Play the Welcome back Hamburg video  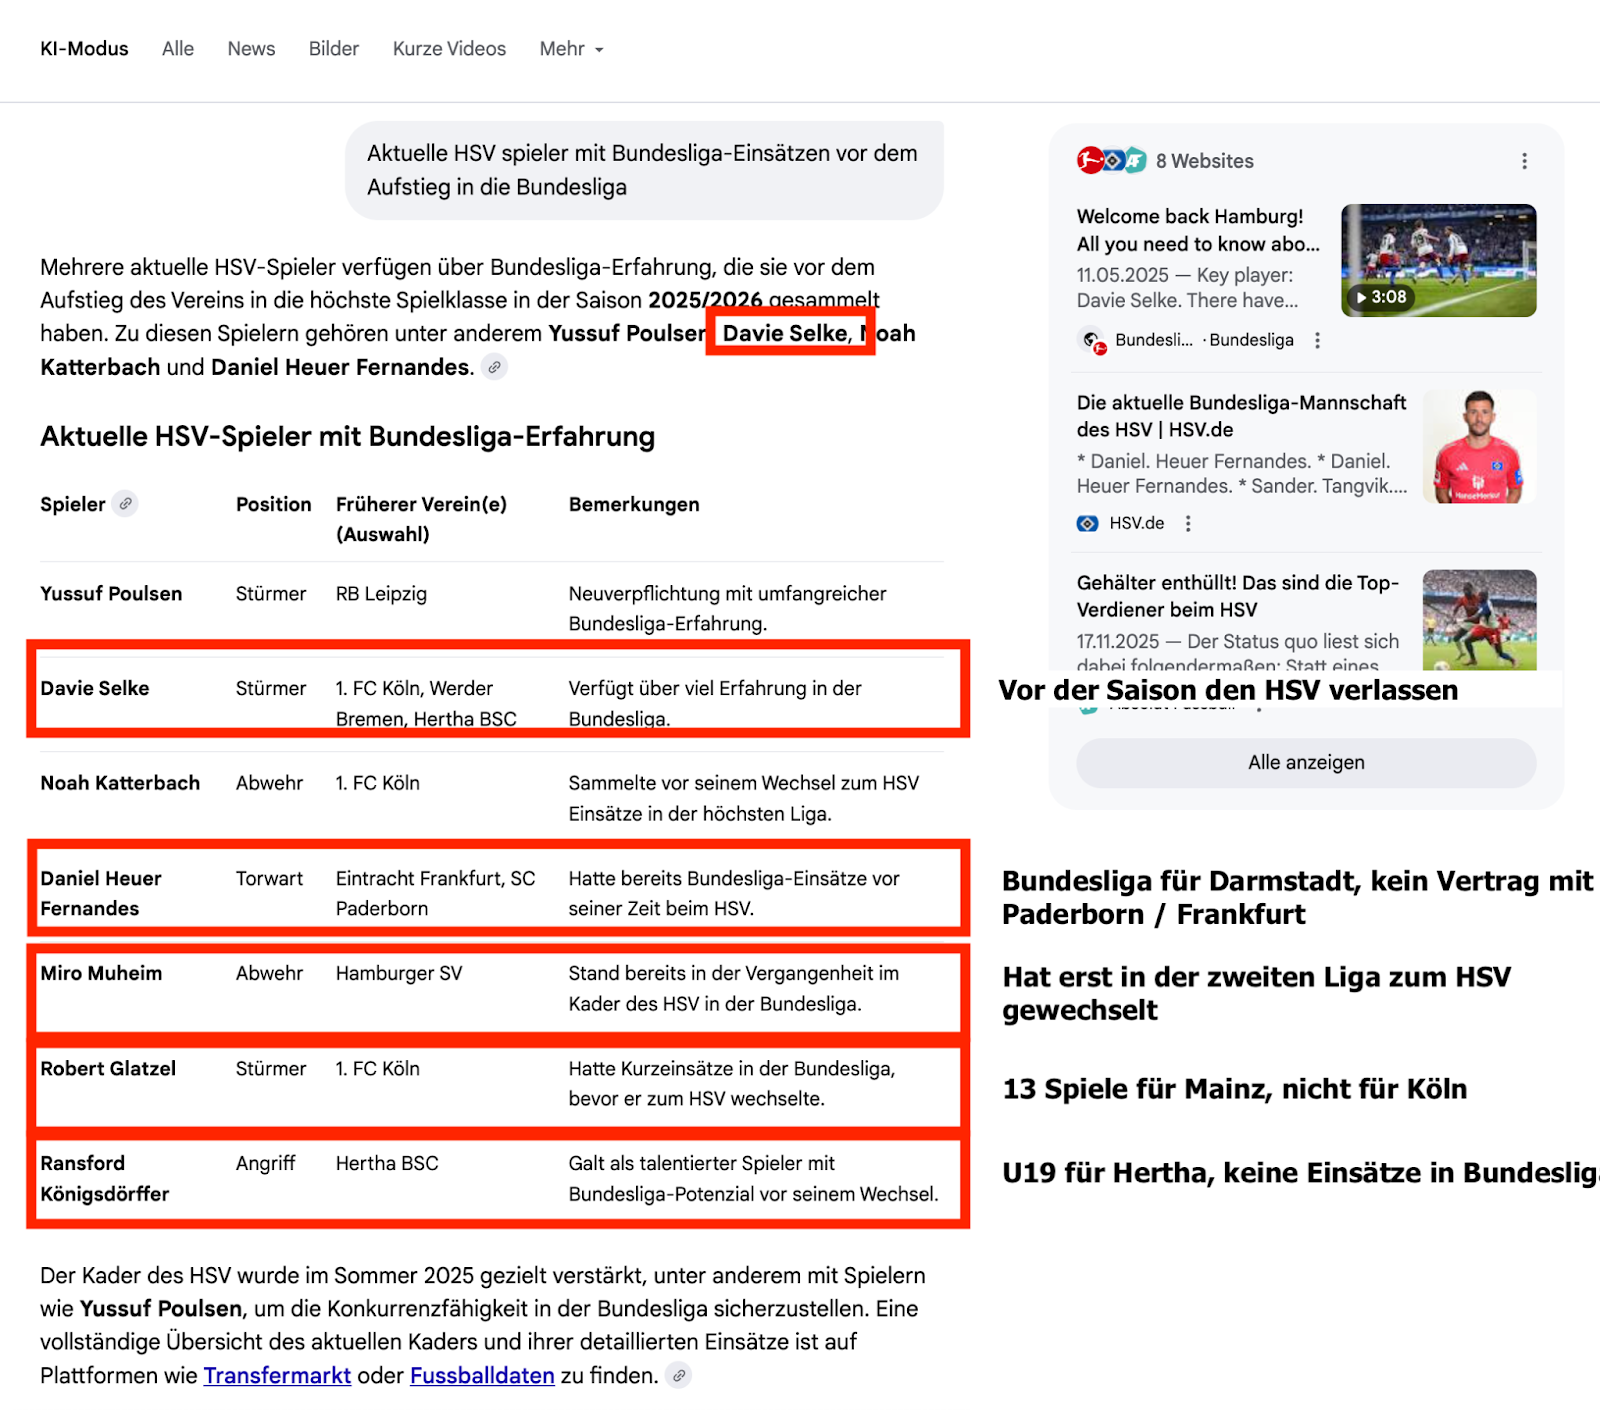1437,260
